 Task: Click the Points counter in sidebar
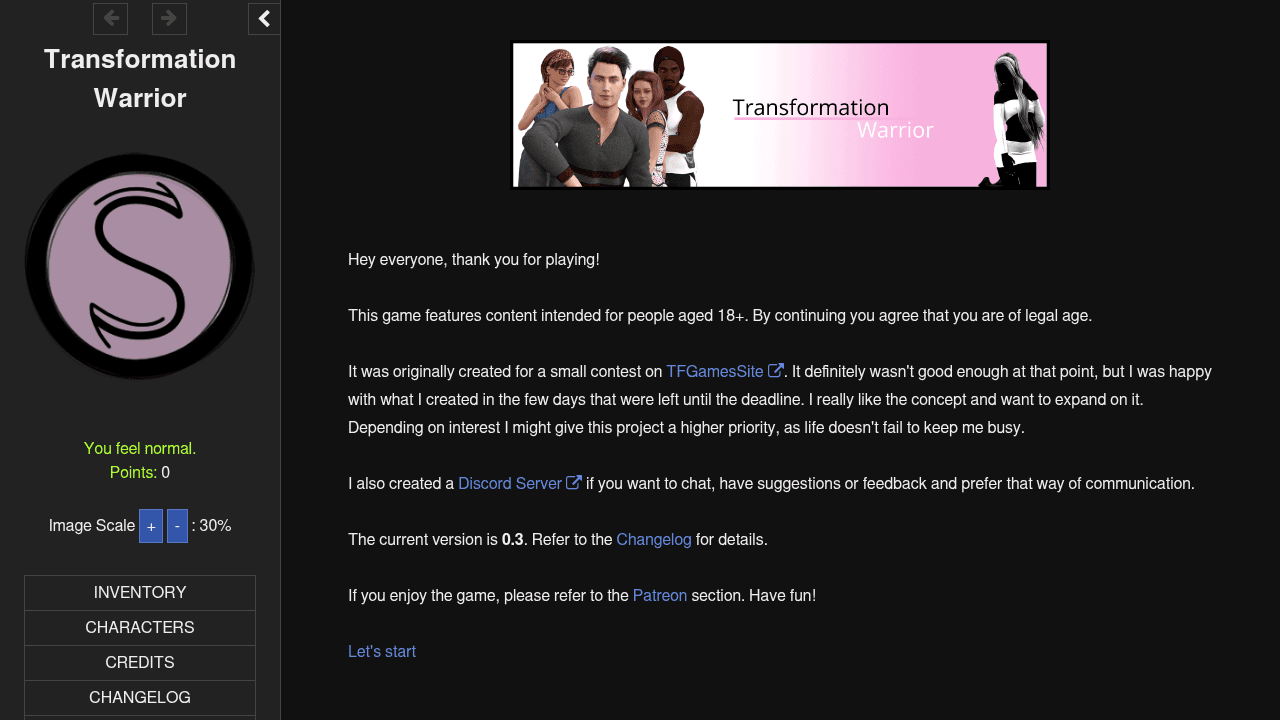coord(140,473)
